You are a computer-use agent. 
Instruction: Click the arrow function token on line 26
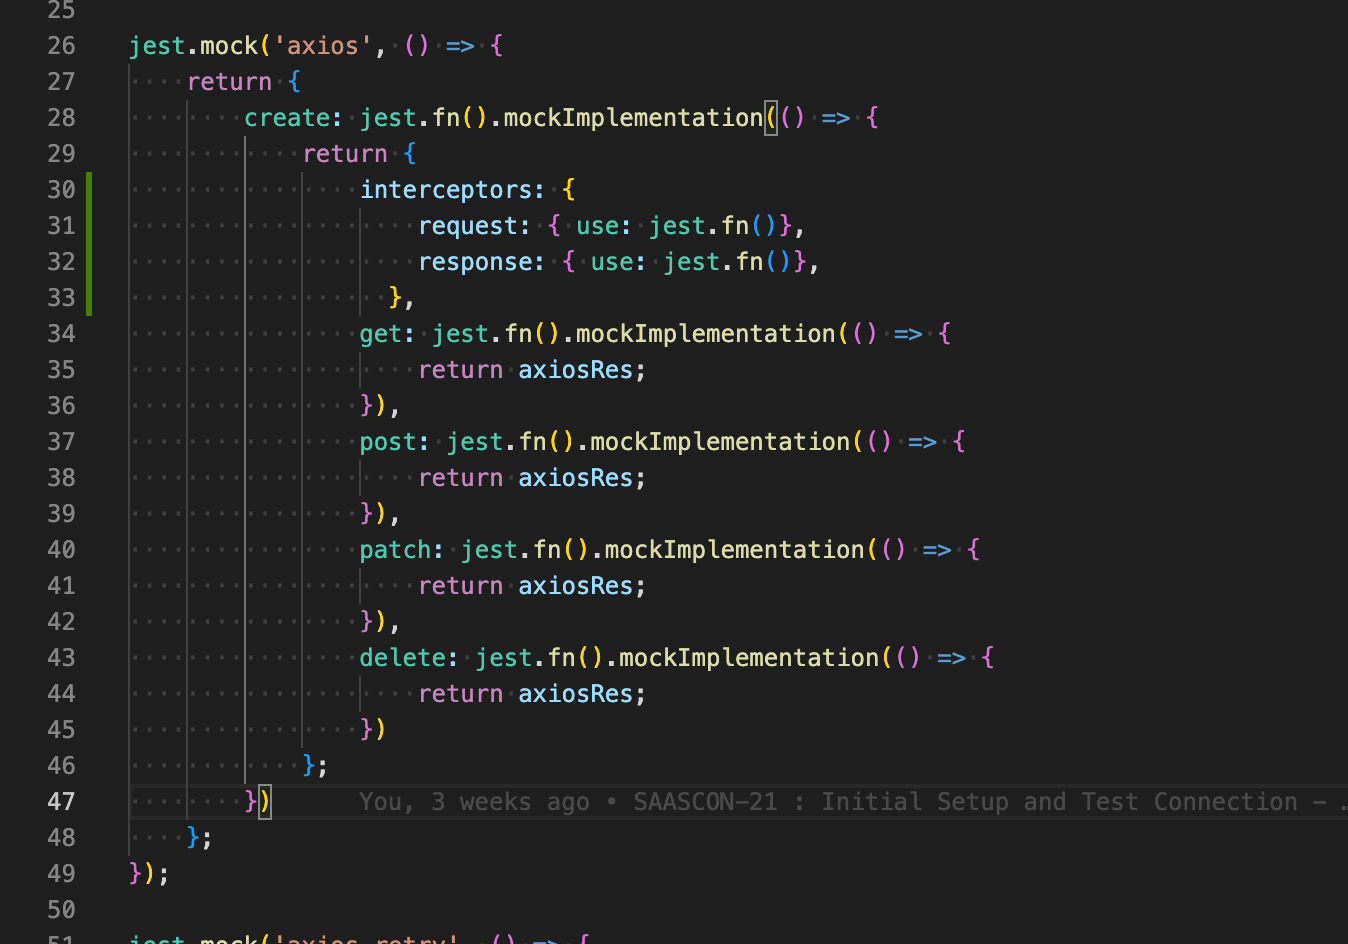(458, 45)
